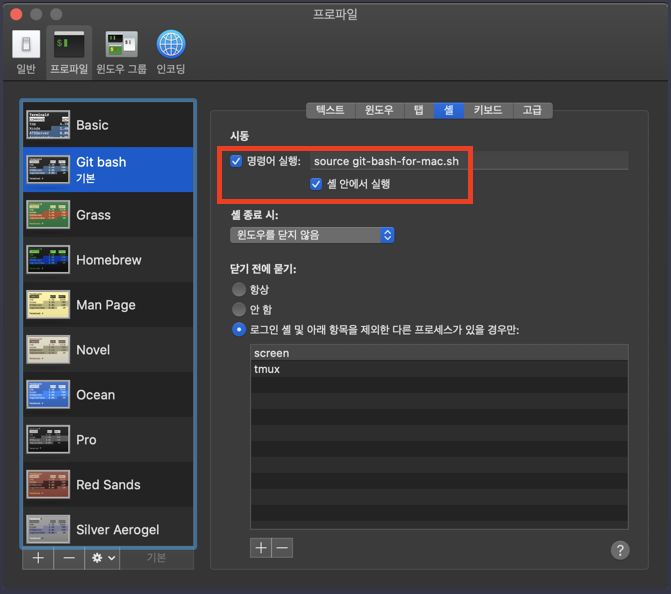Select the 항상 radio button
The height and width of the screenshot is (594, 671).
coord(238,289)
